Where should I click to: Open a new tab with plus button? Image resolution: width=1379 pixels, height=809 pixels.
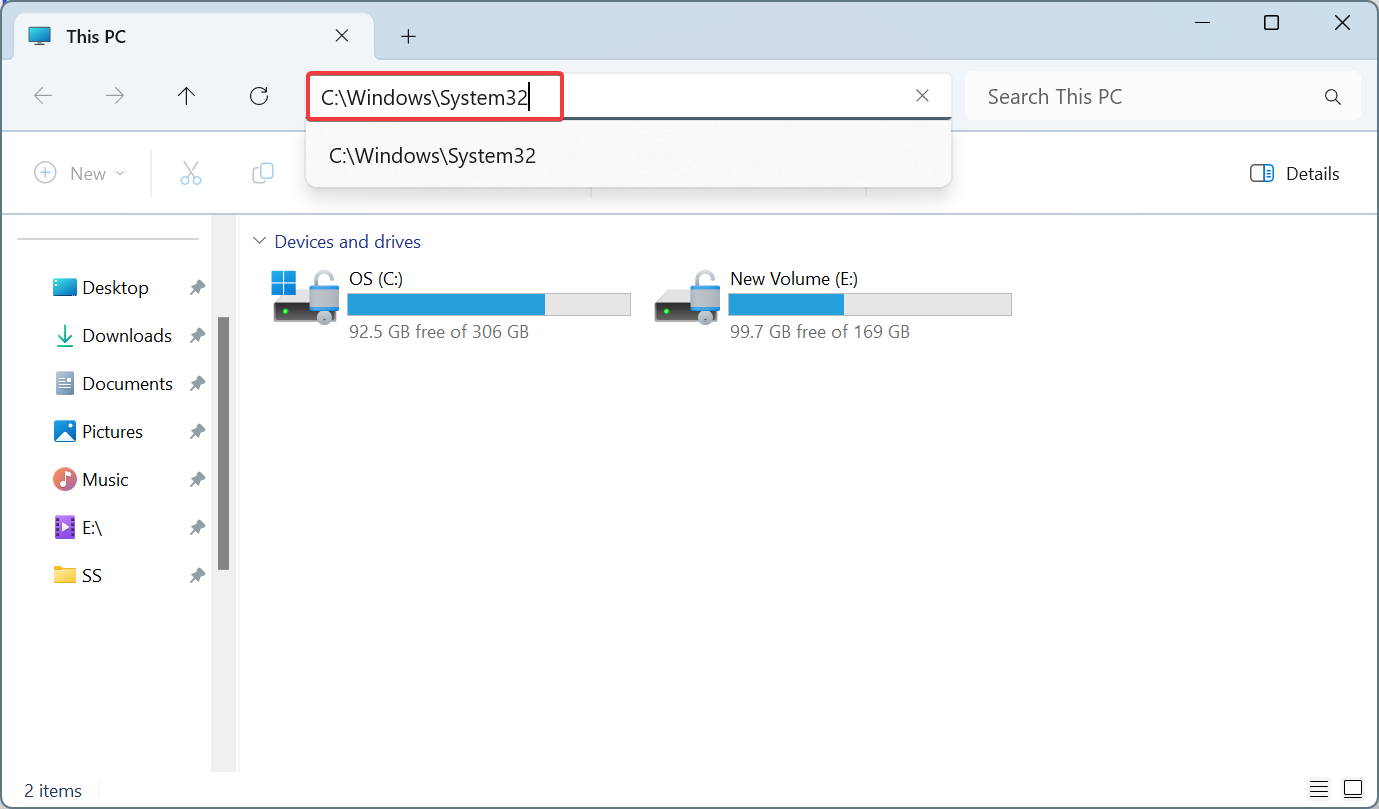[408, 36]
